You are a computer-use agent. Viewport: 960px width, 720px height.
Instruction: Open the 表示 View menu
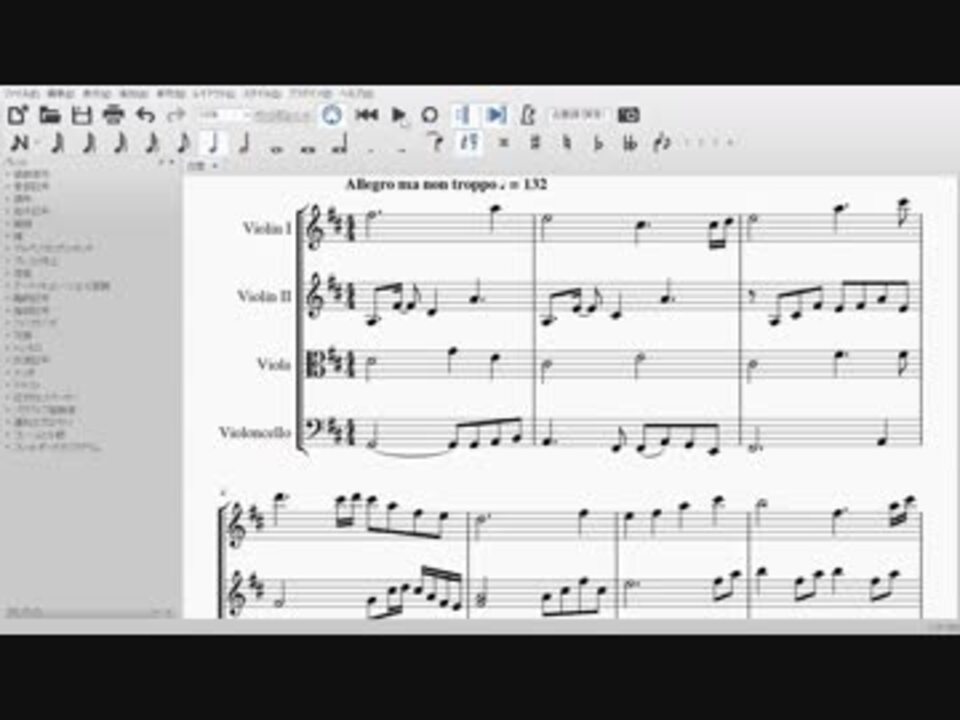(x=97, y=94)
